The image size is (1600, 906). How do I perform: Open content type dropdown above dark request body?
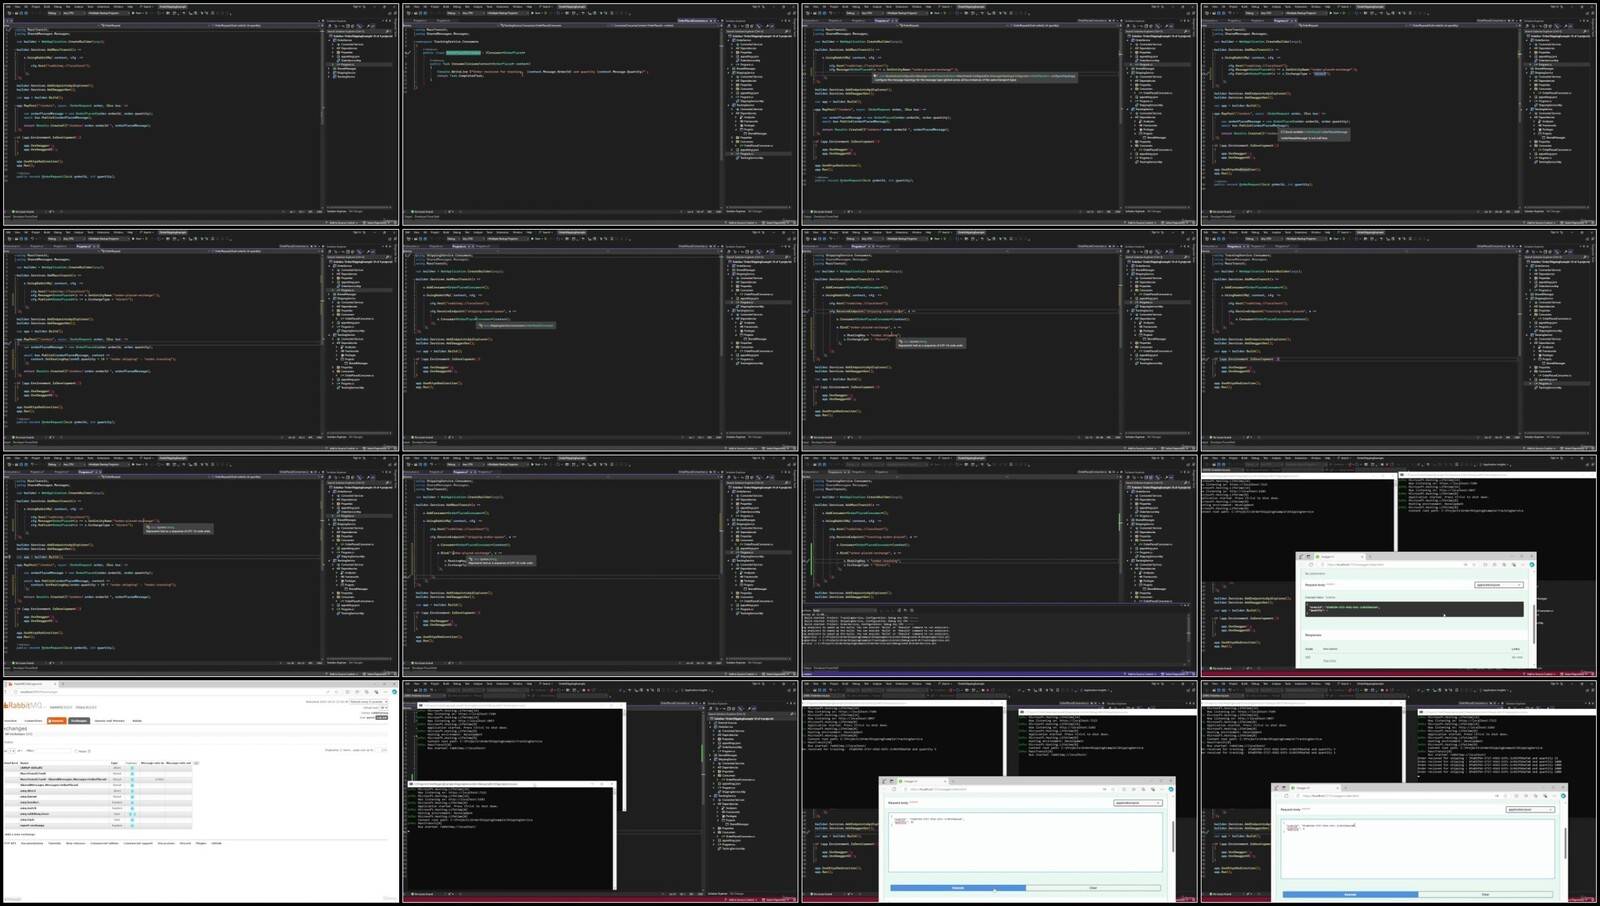click(x=1499, y=585)
